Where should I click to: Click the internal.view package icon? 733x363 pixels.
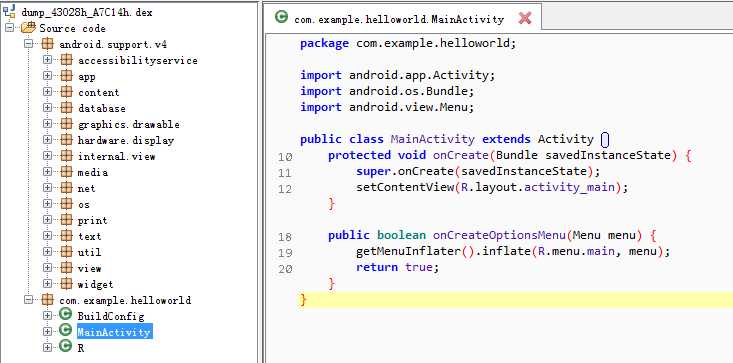tap(67, 156)
